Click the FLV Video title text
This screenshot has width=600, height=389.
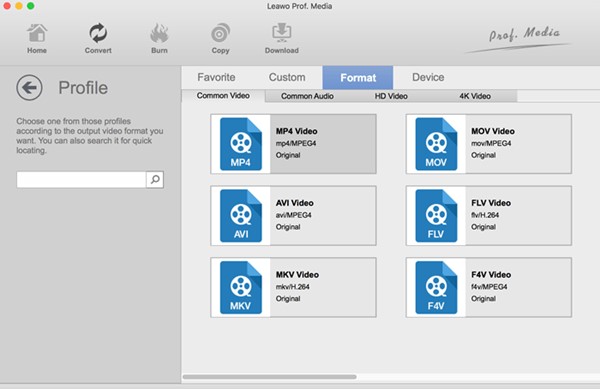coord(491,203)
